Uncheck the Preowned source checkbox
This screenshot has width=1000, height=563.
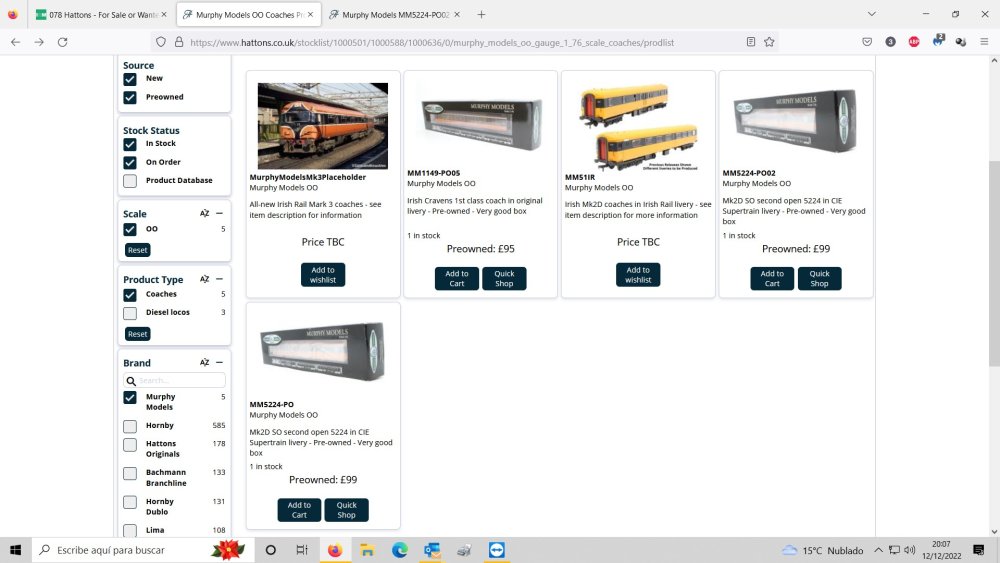(x=130, y=98)
